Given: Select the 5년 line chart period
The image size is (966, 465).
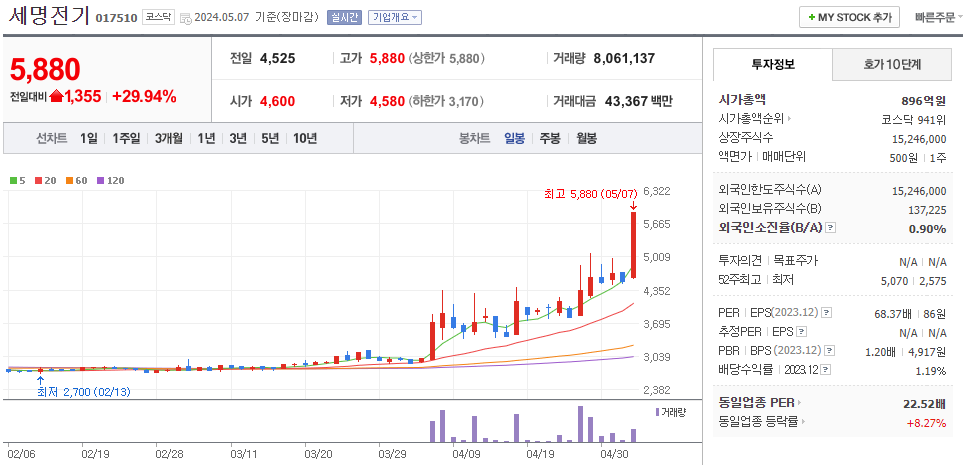Looking at the screenshot, I should coord(269,139).
